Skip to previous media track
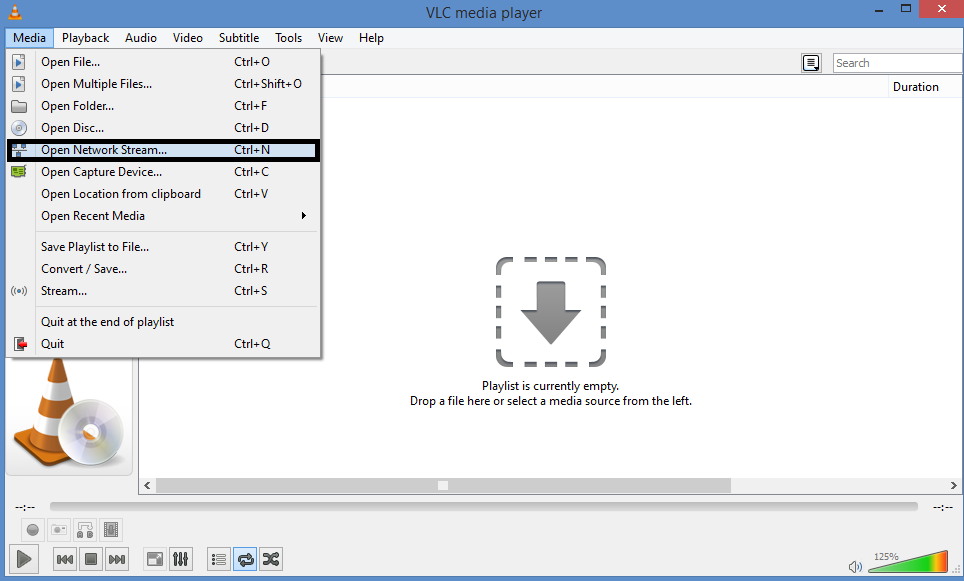 pos(65,559)
